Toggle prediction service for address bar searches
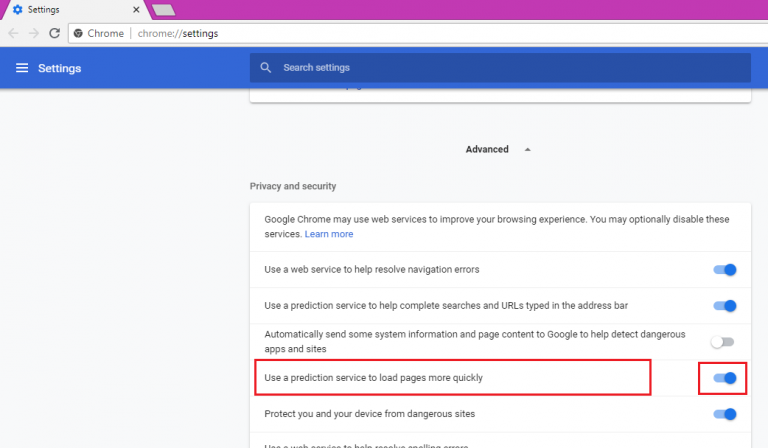This screenshot has width=768, height=448. (x=724, y=306)
